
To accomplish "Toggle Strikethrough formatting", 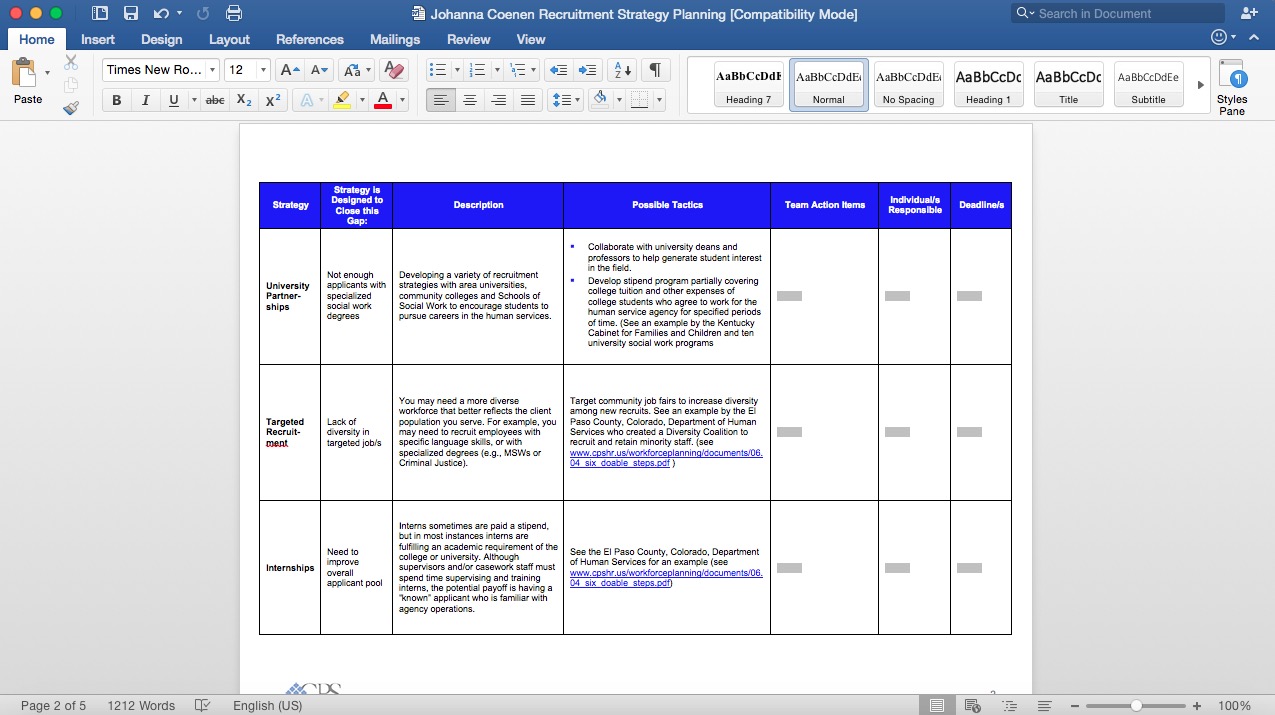I will (x=214, y=100).
